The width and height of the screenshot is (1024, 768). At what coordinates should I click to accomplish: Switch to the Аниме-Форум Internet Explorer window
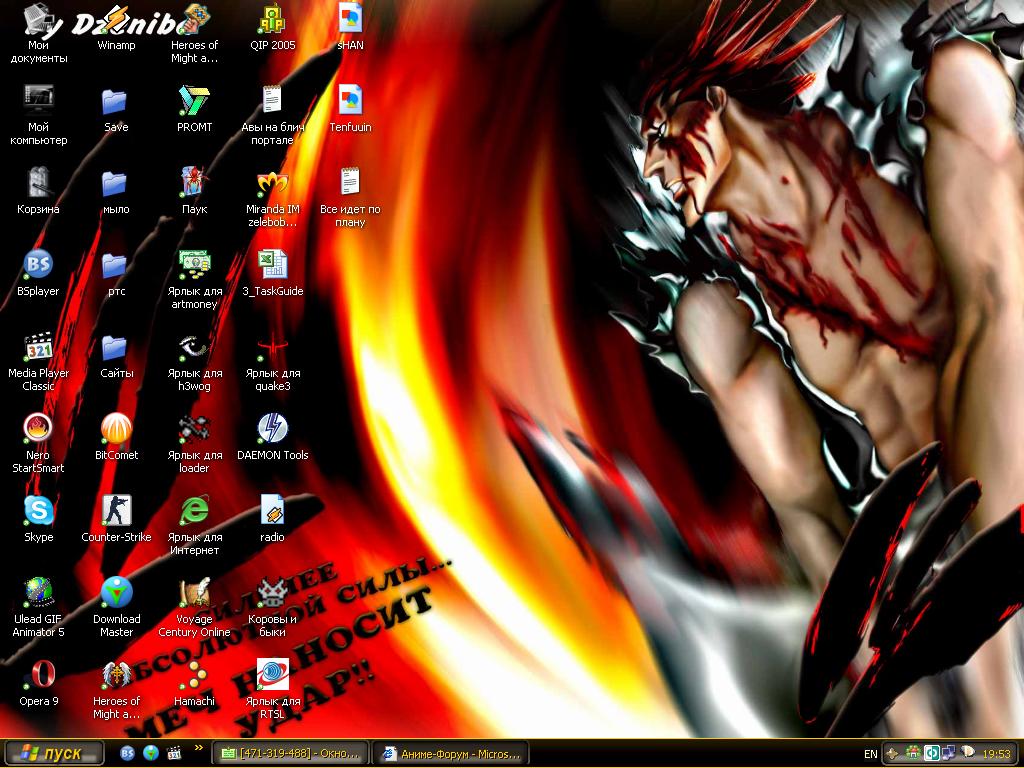tap(451, 754)
